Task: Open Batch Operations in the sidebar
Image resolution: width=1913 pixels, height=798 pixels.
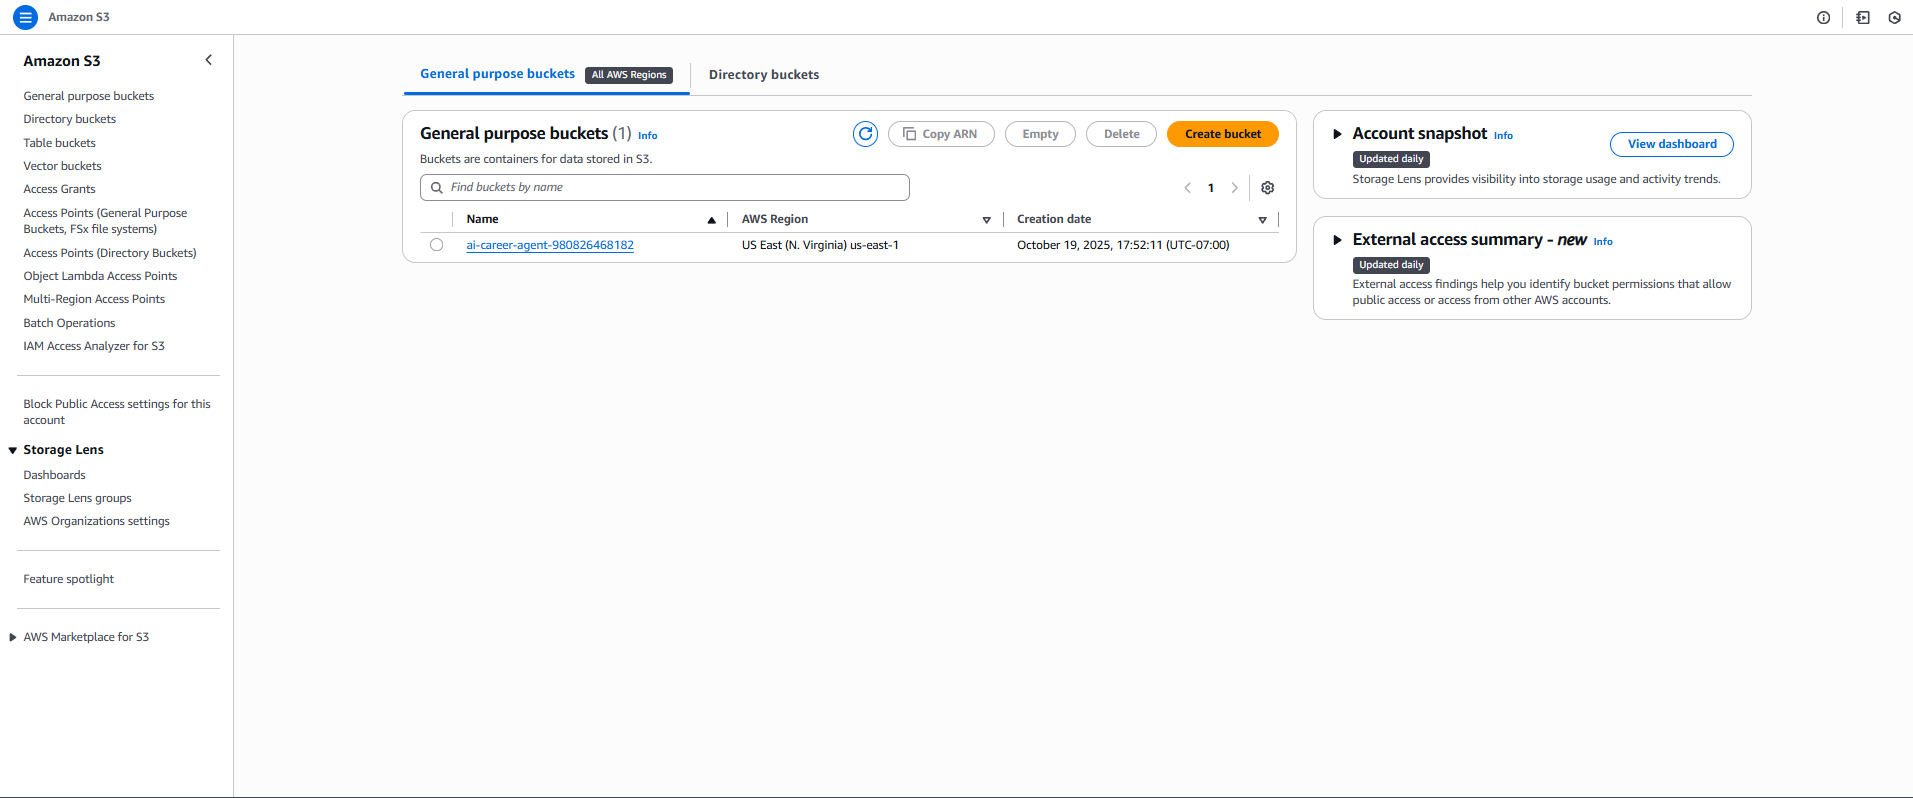Action: (69, 323)
